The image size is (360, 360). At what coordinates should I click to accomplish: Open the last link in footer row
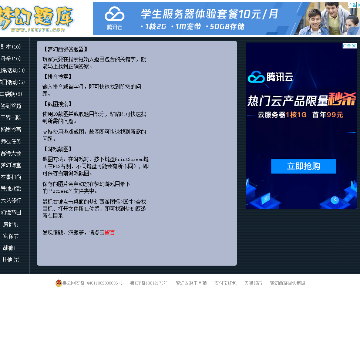(287, 283)
